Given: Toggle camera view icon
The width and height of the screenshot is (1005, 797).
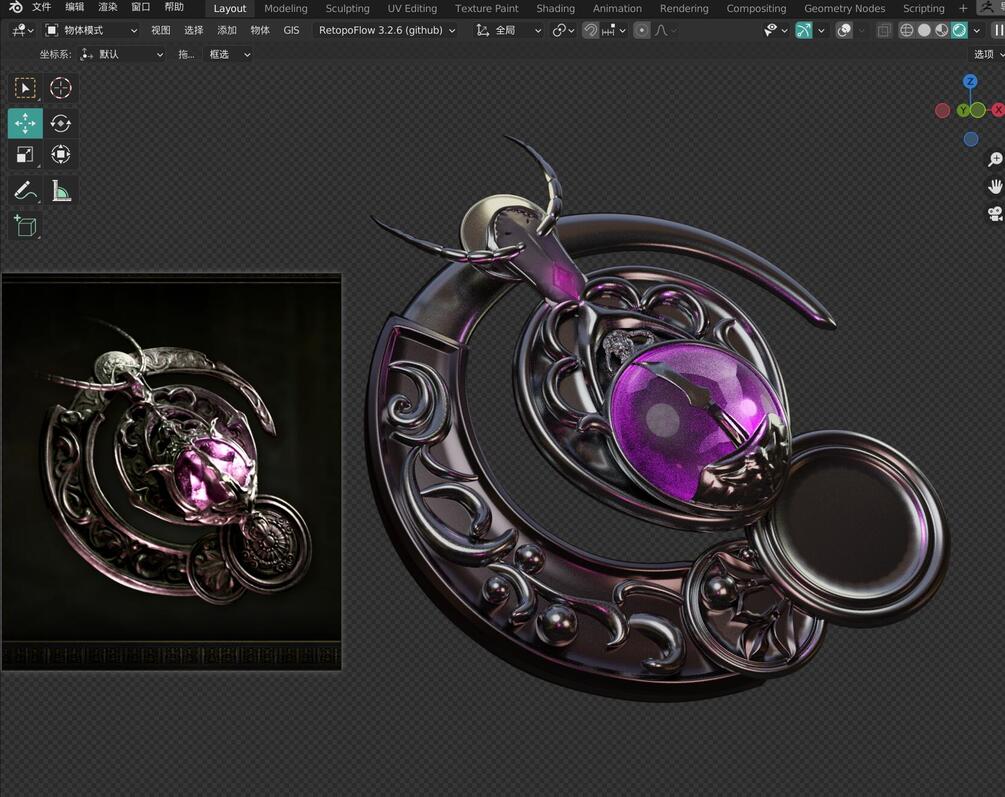Looking at the screenshot, I should pos(995,214).
